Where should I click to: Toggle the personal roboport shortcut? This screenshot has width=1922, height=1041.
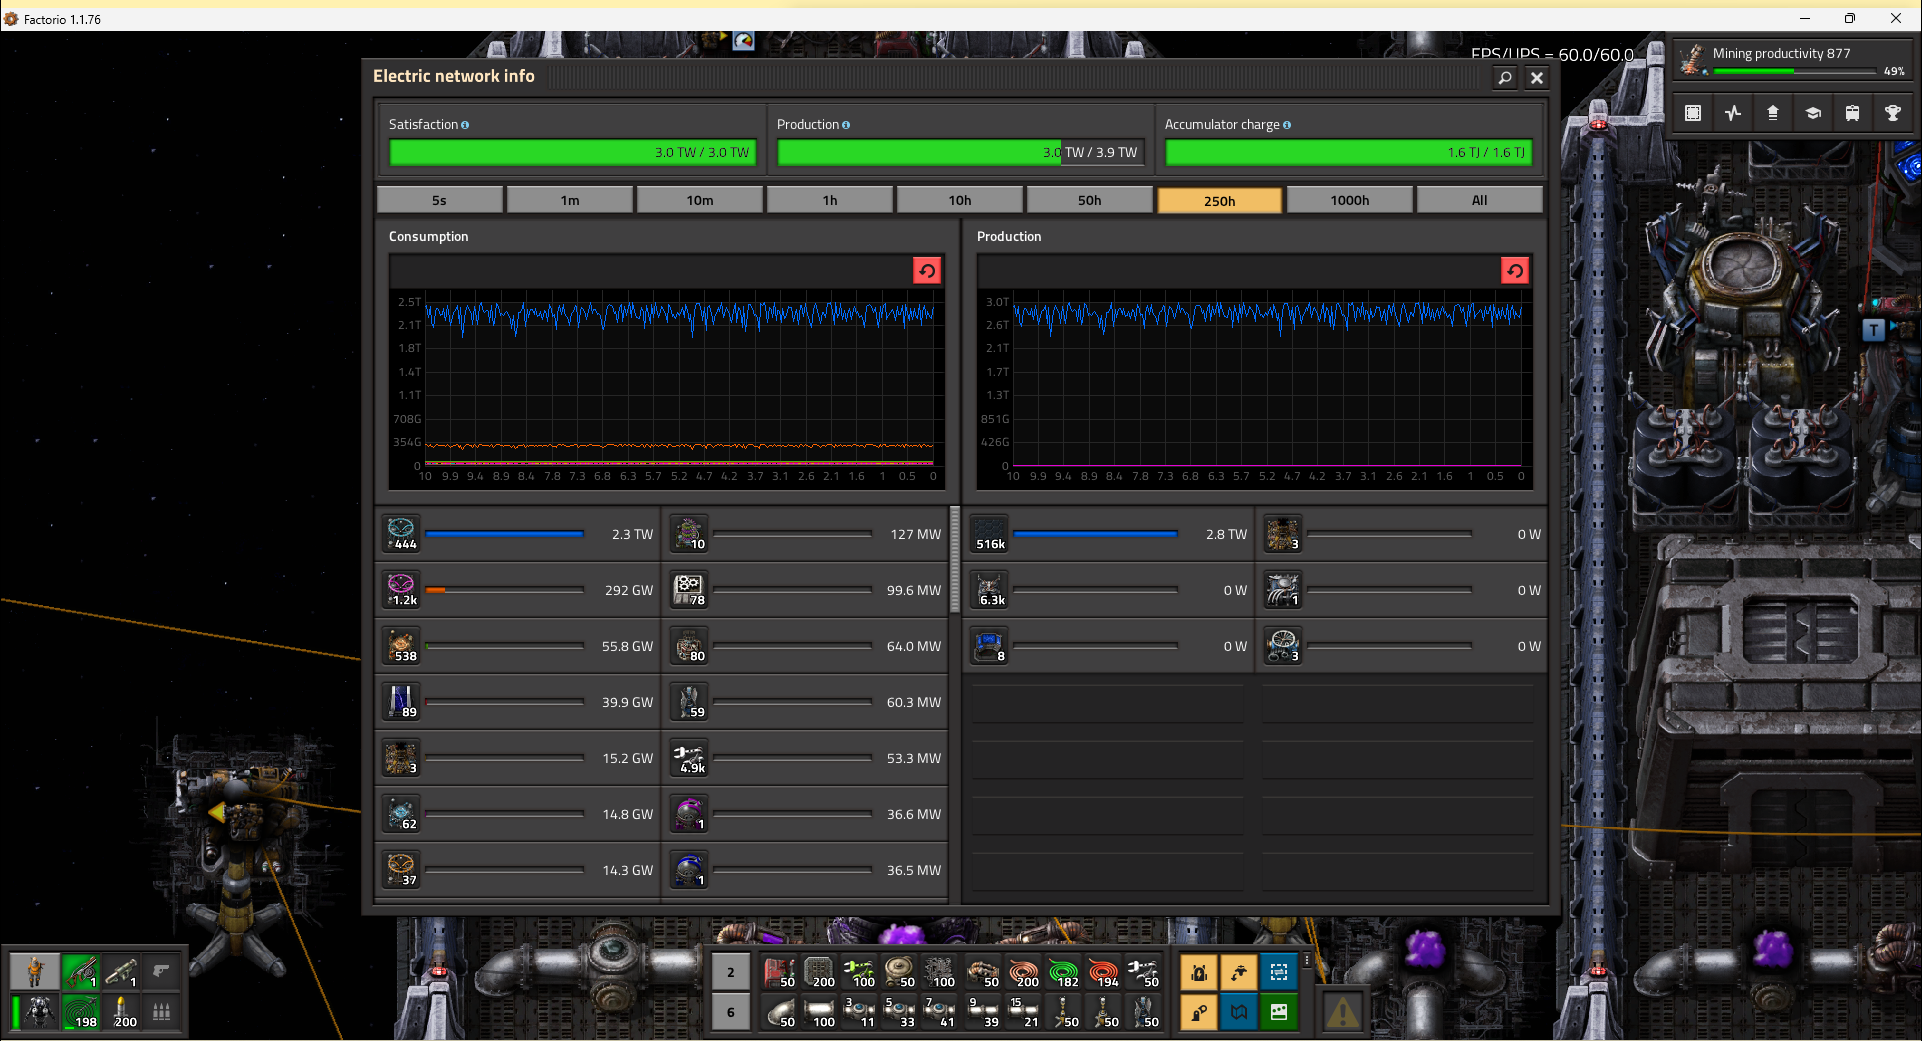tap(1239, 972)
